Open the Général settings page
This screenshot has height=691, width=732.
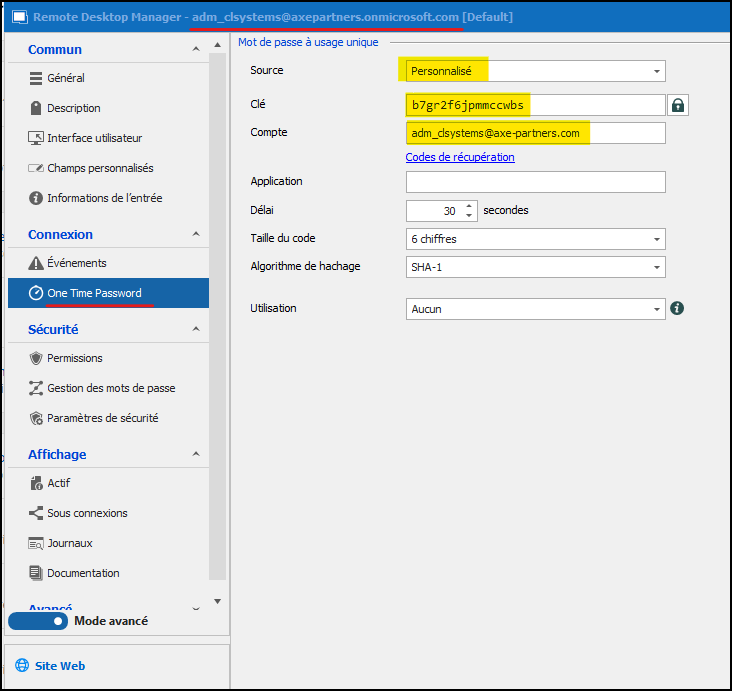coord(65,78)
